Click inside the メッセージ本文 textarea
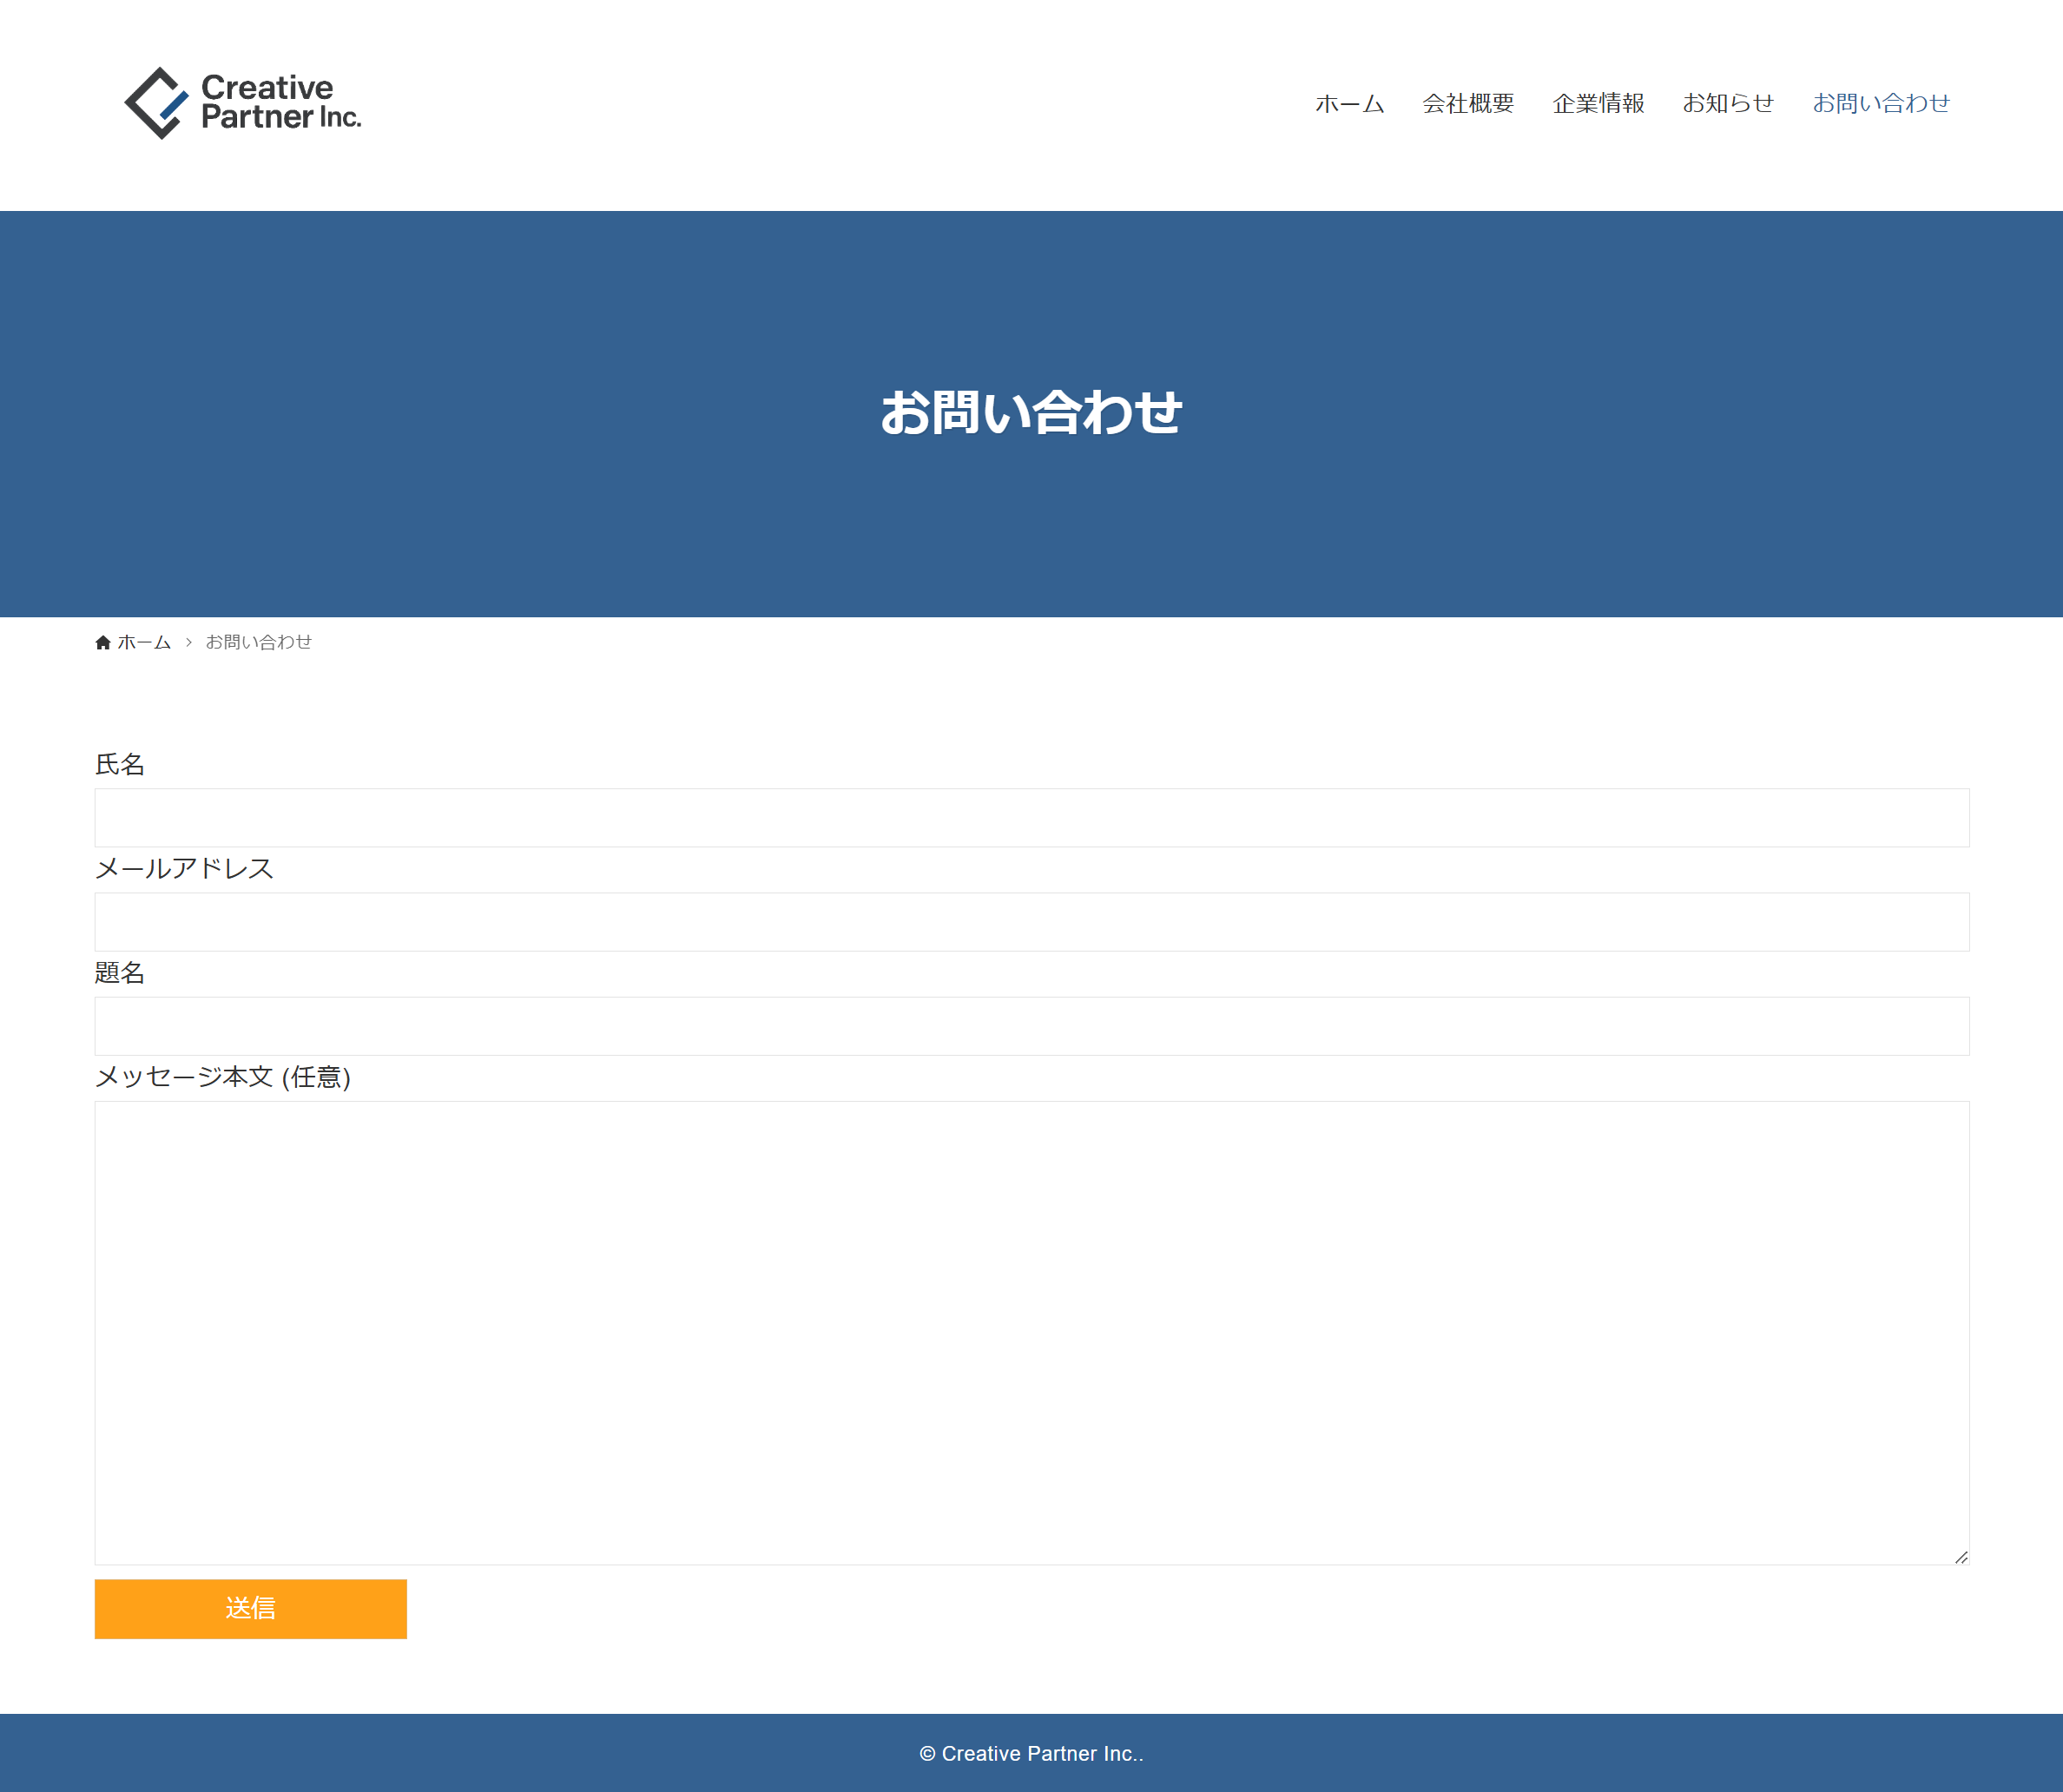 [1031, 1332]
